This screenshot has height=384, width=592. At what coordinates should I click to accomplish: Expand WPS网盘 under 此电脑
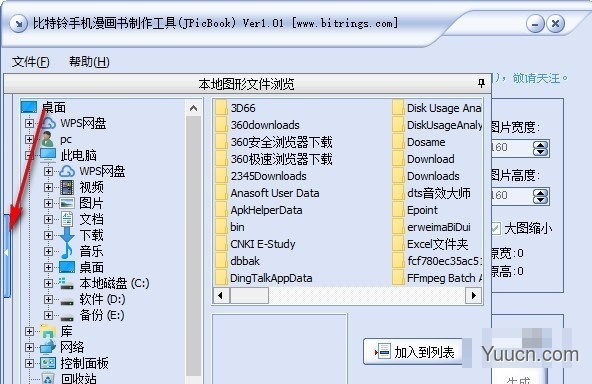tap(48, 171)
